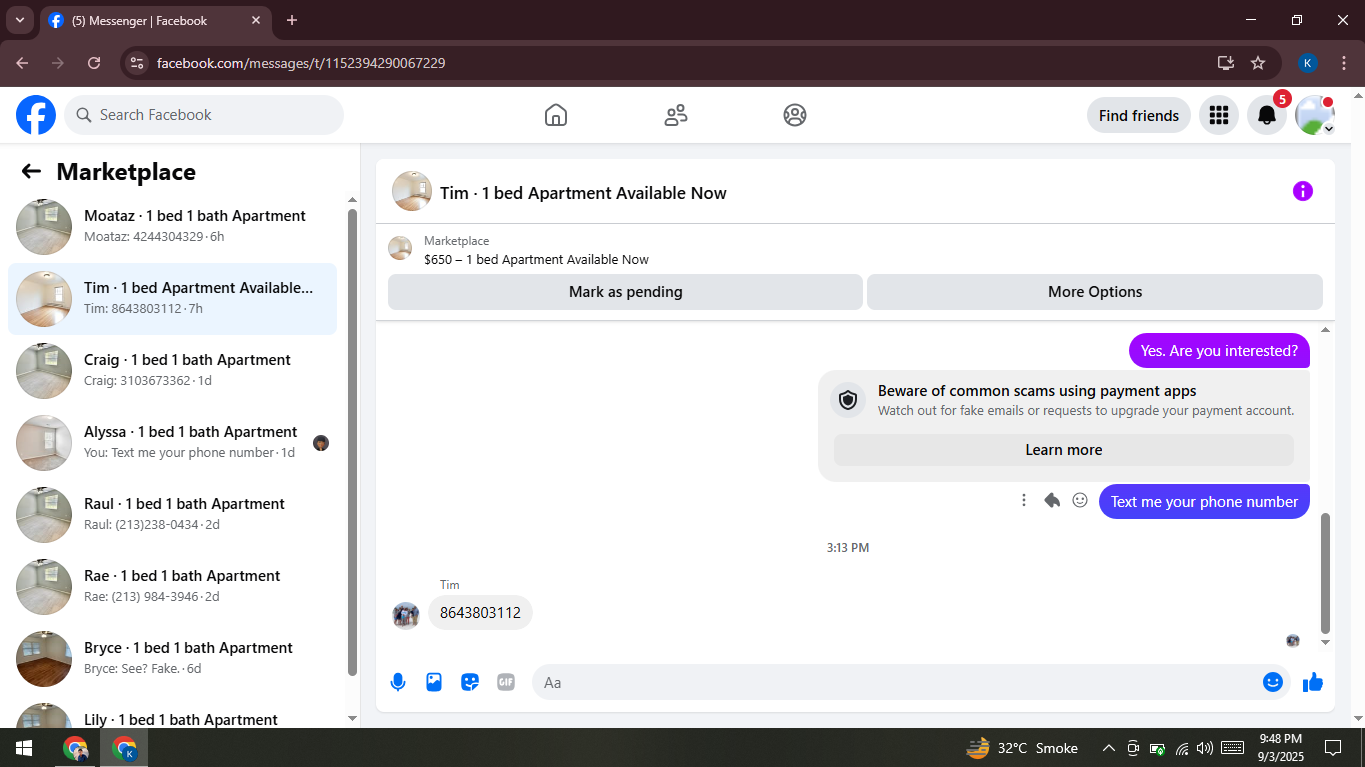Send a thumbs-up like
Image resolution: width=1365 pixels, height=767 pixels.
[1313, 682]
